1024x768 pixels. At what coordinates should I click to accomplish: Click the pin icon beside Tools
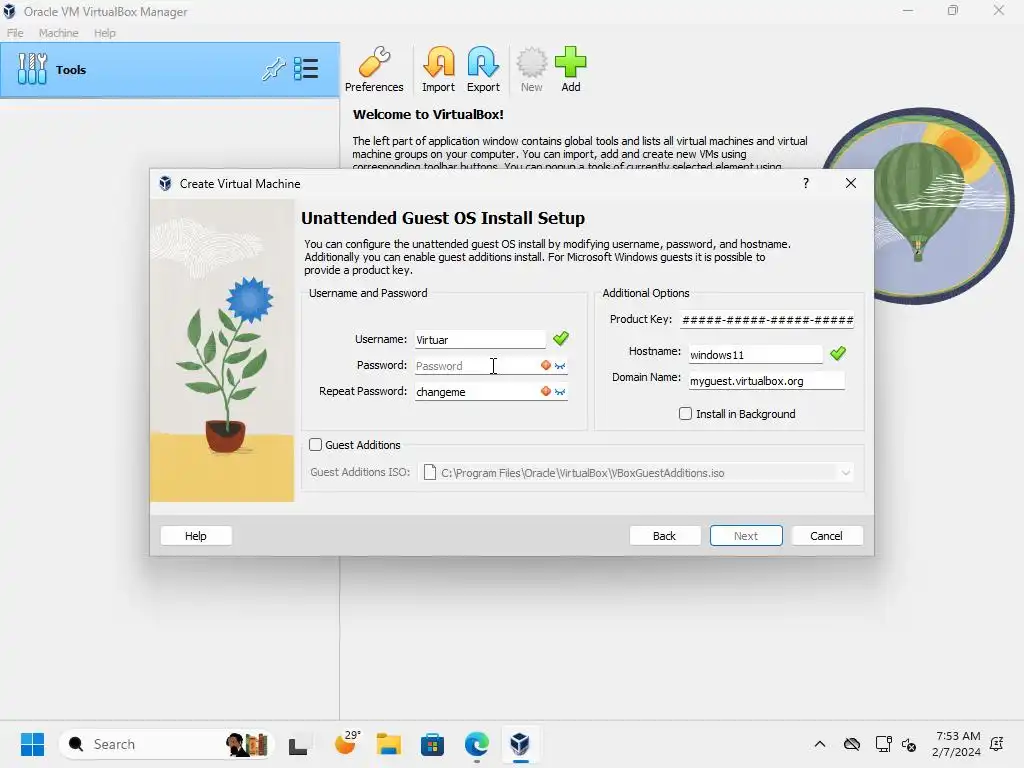274,69
